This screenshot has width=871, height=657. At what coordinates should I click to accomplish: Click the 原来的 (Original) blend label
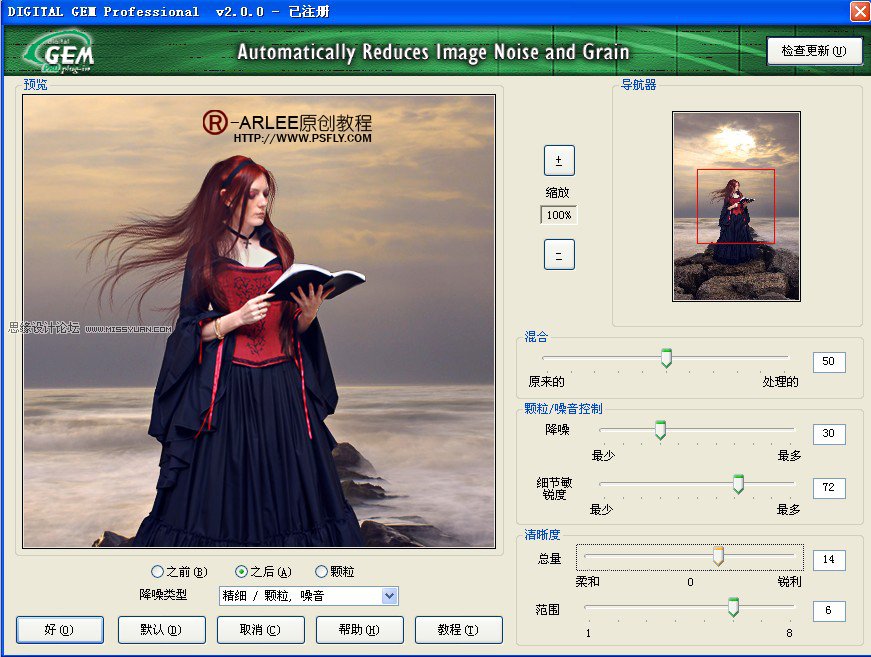tap(547, 382)
